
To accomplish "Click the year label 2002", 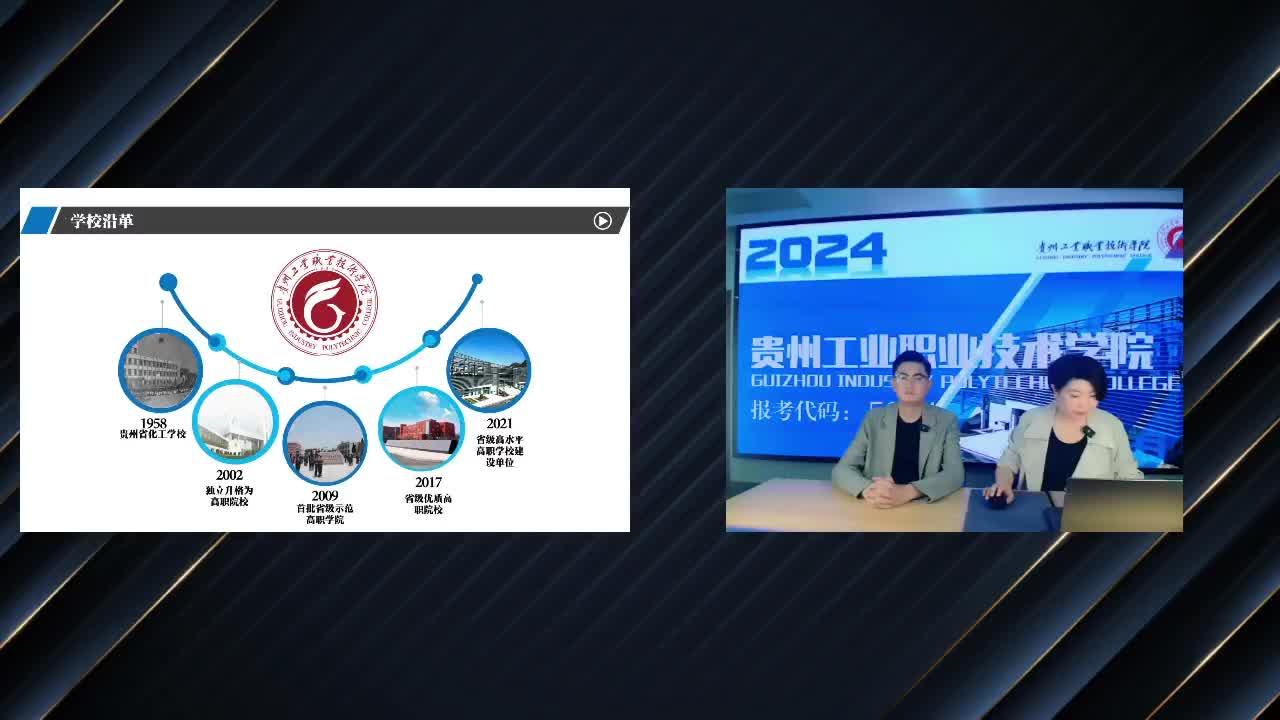I will (x=229, y=475).
